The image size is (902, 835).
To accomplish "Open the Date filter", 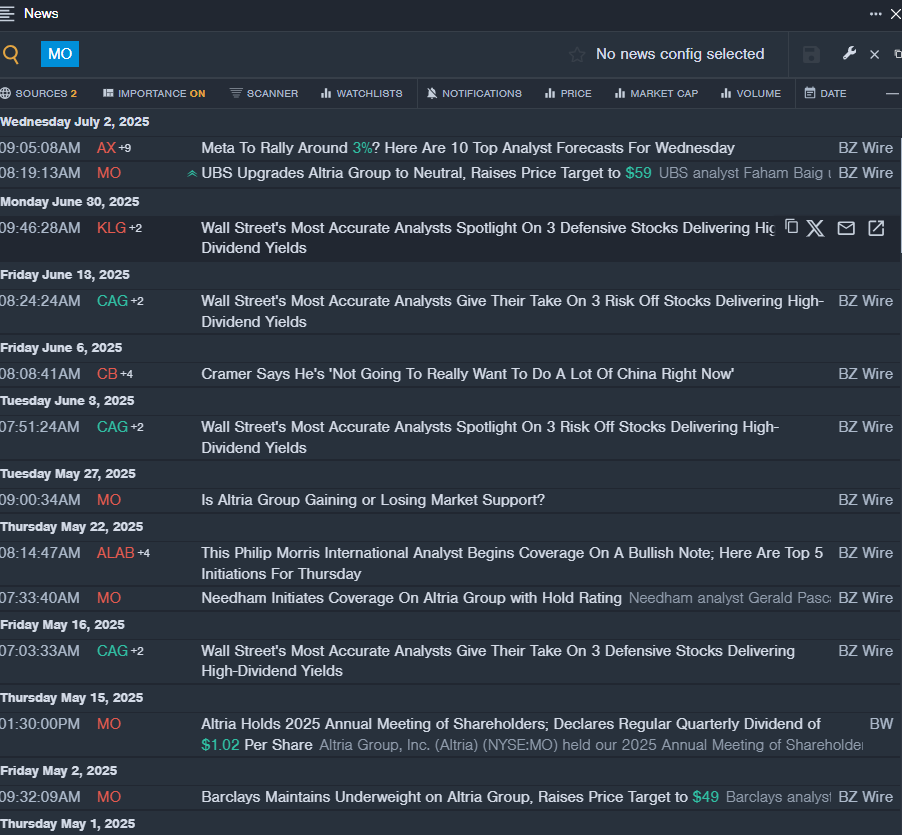I will pos(825,94).
